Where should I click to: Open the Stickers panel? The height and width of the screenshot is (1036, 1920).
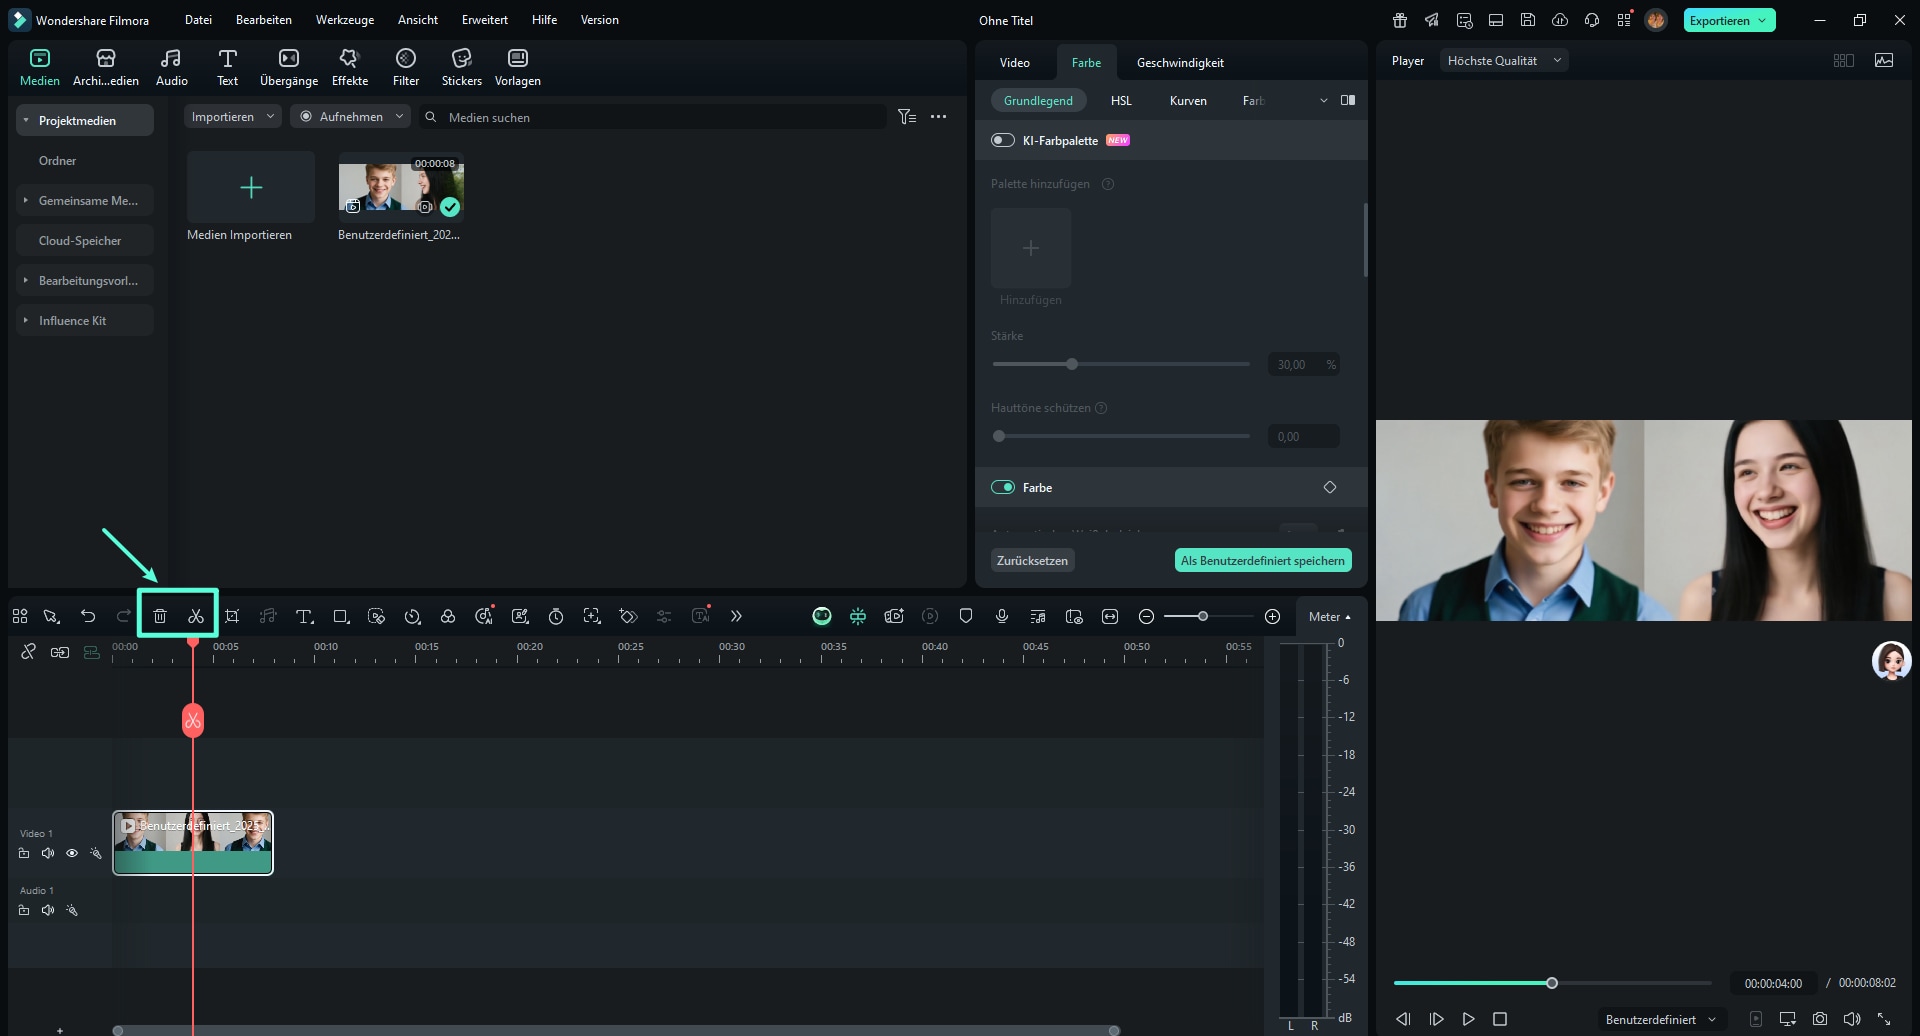pyautogui.click(x=462, y=67)
